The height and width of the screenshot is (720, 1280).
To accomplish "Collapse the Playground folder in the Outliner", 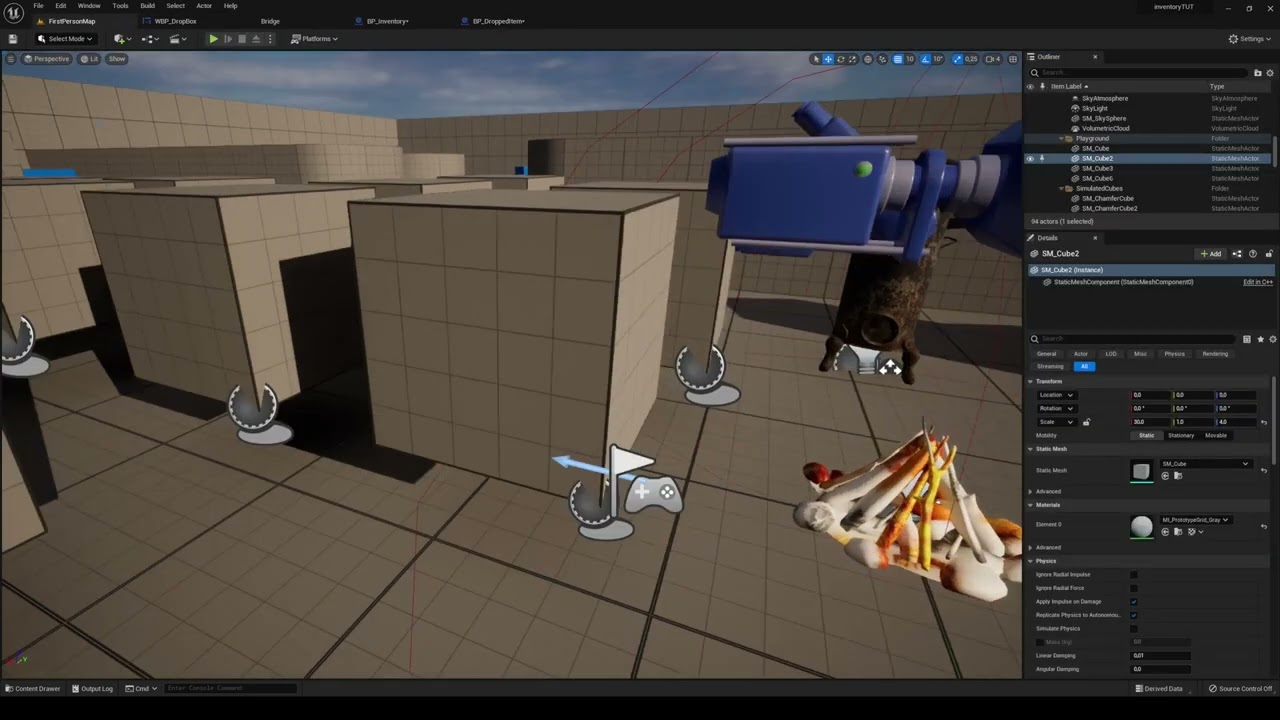I will pos(1061,138).
